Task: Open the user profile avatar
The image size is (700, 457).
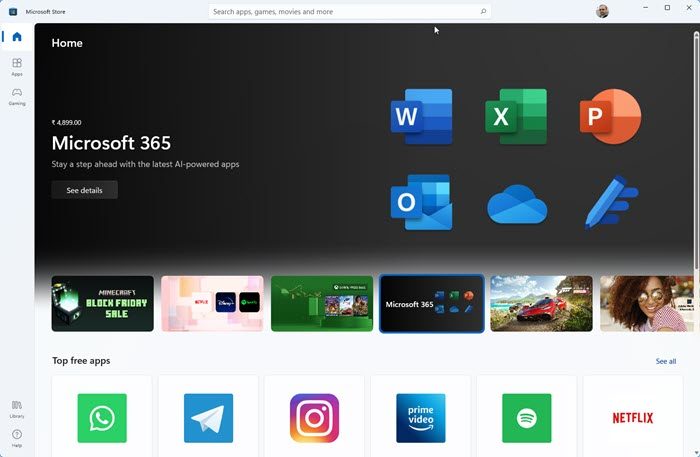Action: pos(602,11)
